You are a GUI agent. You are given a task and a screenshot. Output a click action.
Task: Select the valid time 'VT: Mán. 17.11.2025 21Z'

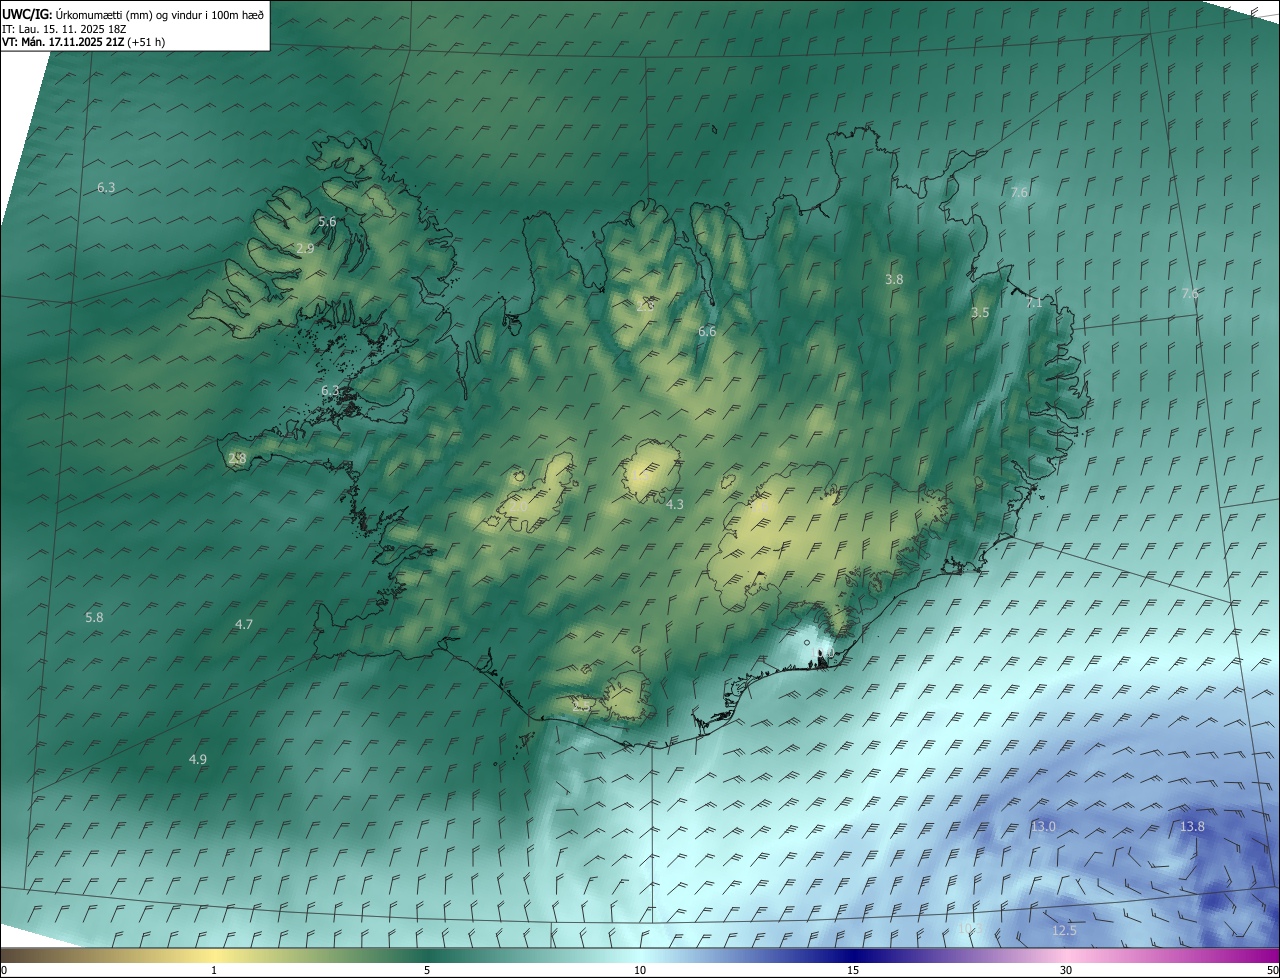[64, 42]
